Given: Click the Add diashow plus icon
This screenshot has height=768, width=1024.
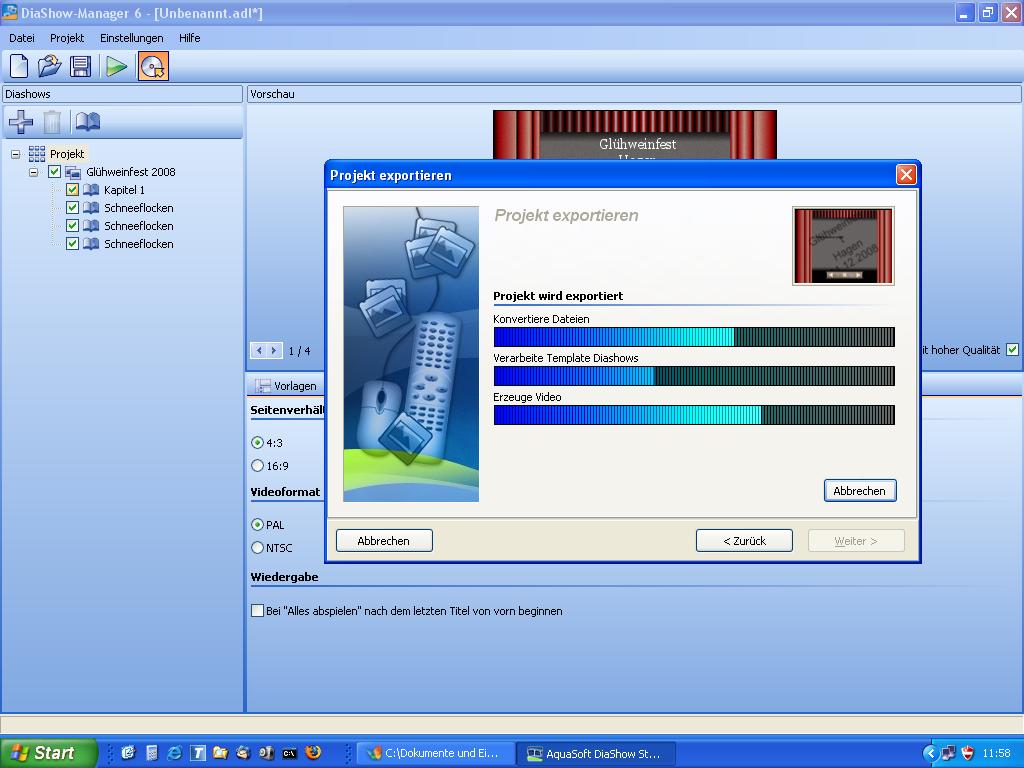Looking at the screenshot, I should 21,122.
